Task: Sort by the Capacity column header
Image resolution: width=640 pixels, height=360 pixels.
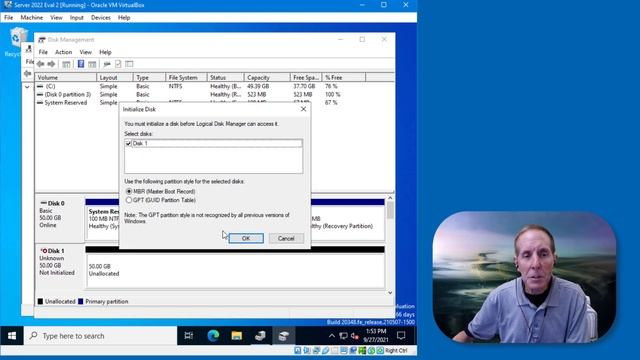Action: click(267, 77)
